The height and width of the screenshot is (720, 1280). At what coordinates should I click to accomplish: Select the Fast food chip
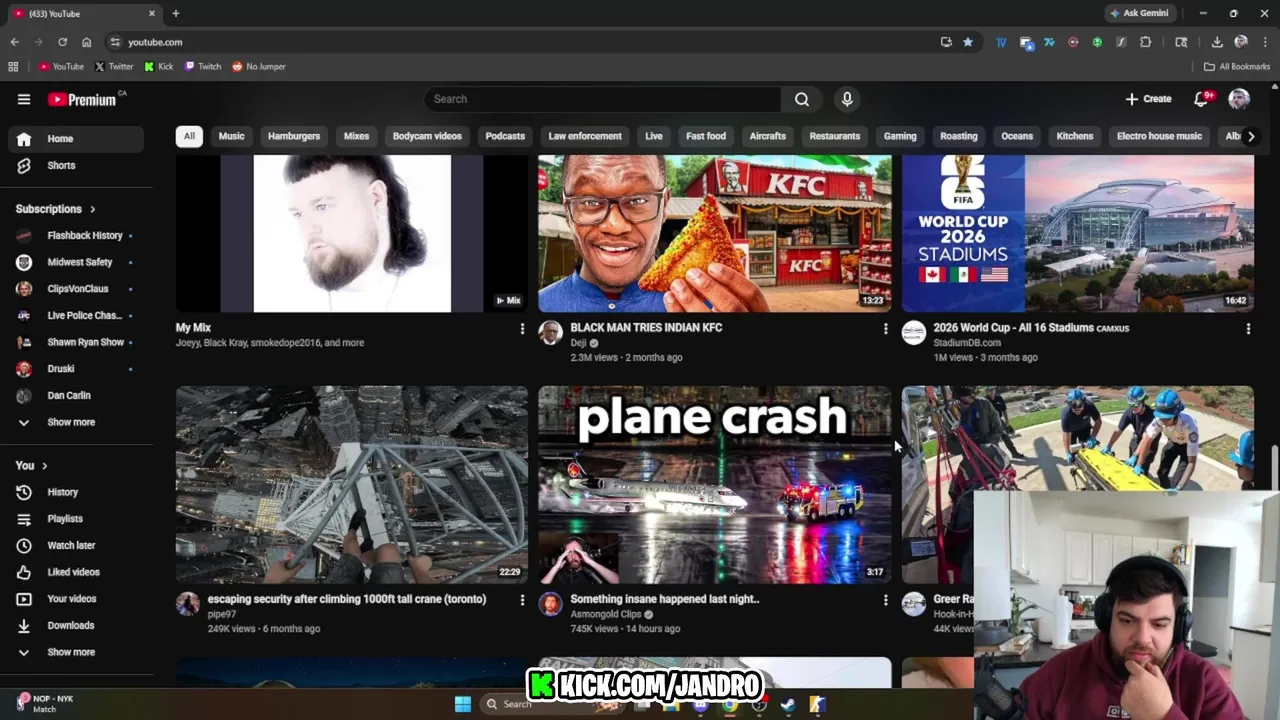pyautogui.click(x=706, y=136)
